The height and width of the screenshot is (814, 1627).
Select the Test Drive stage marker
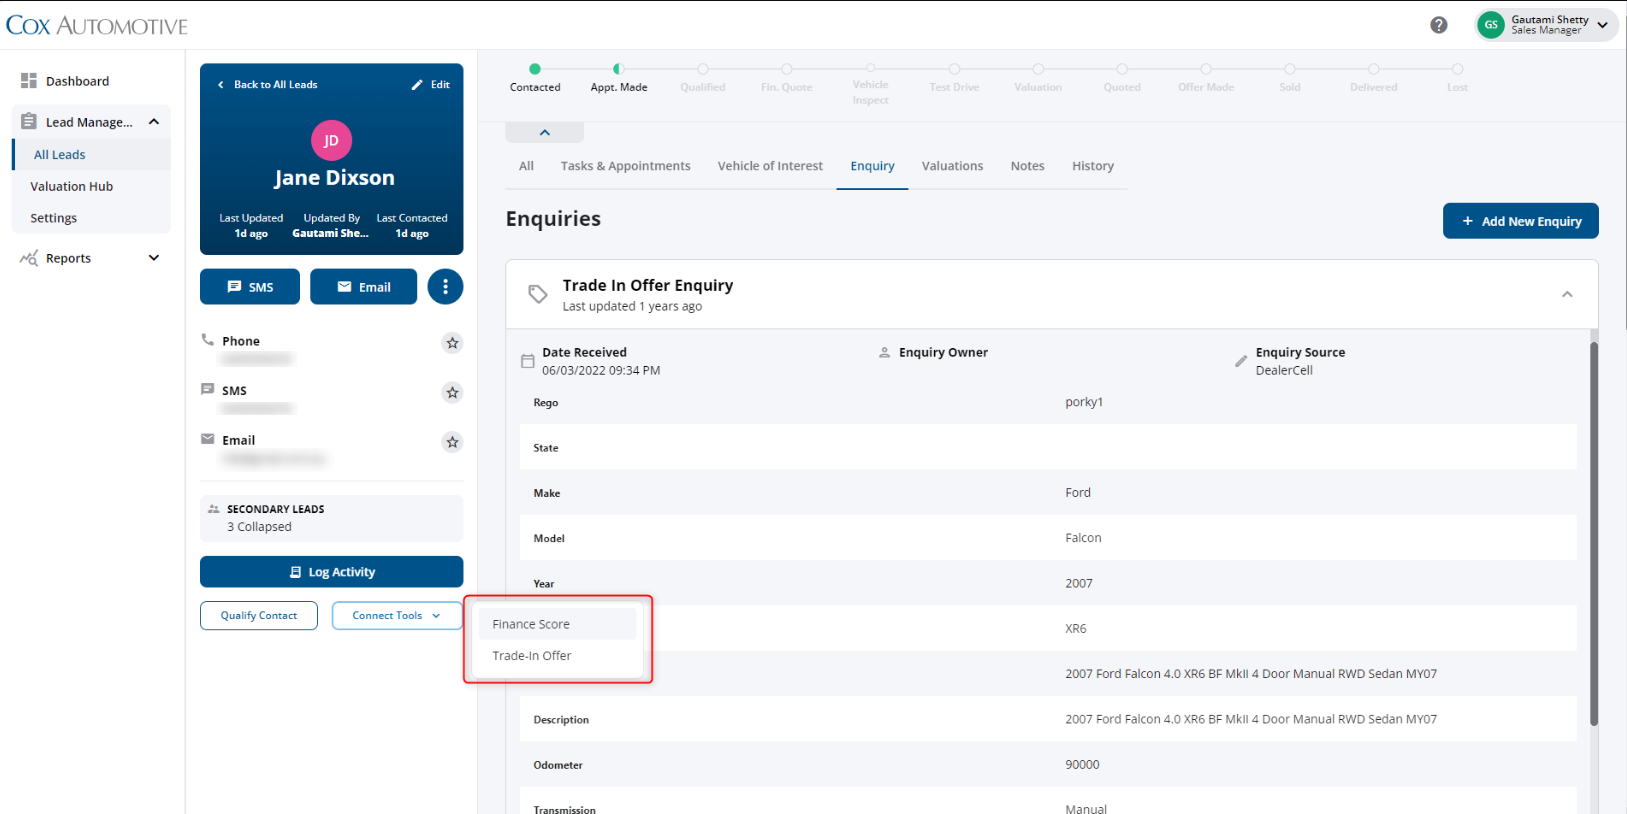954,69
